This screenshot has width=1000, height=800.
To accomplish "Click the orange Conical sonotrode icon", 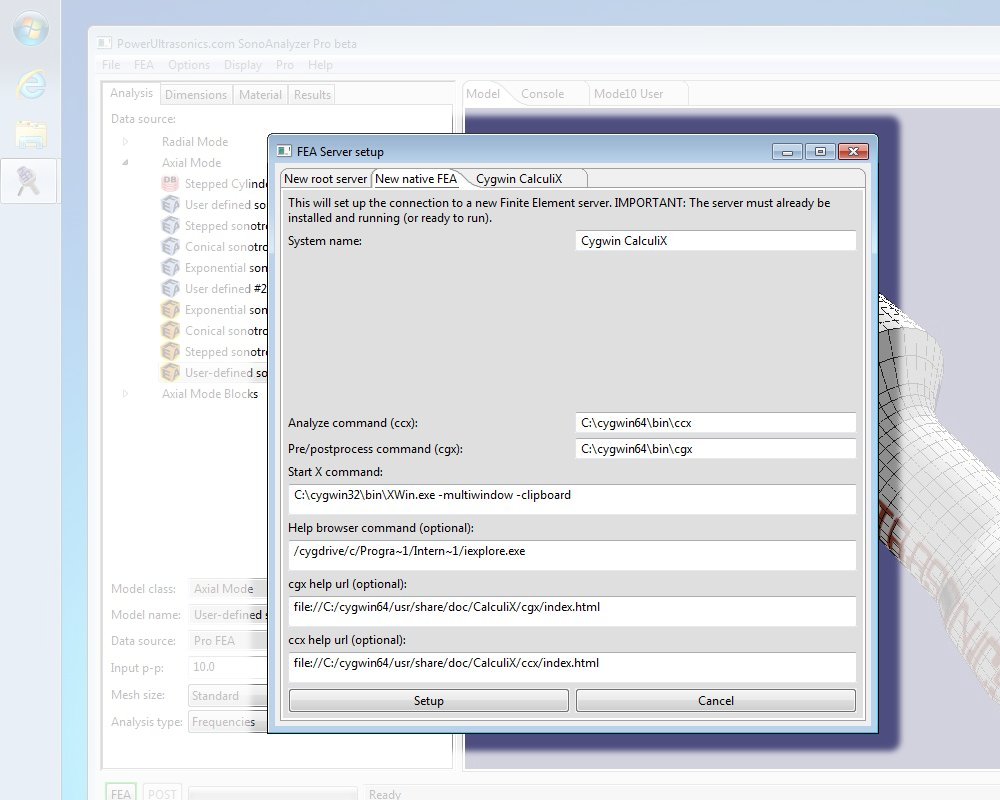I will pos(170,331).
